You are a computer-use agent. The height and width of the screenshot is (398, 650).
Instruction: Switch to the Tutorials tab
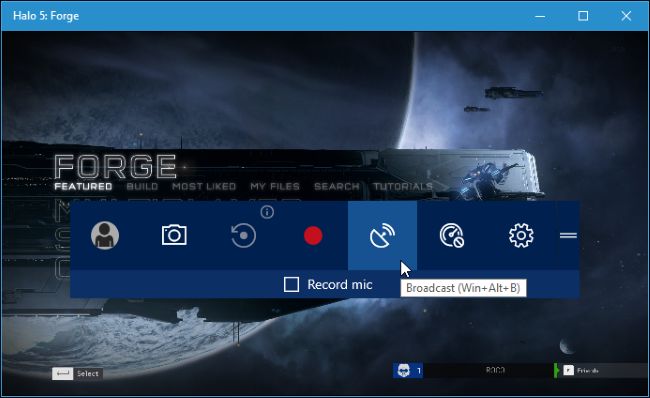[x=403, y=187]
